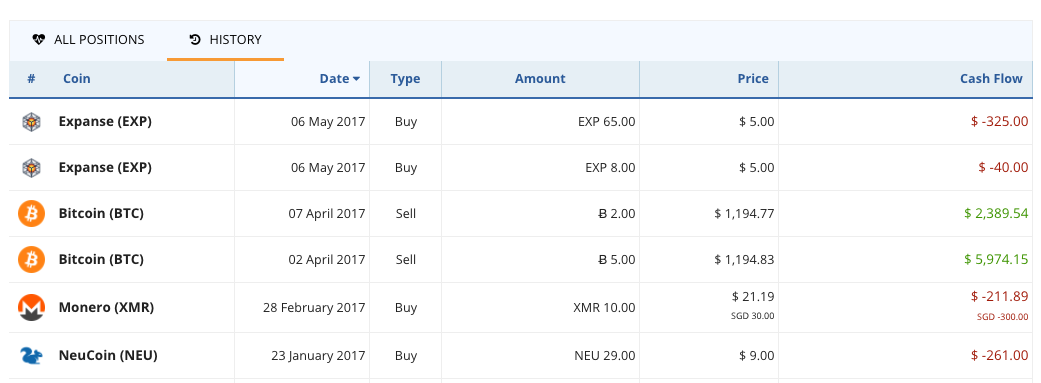Screen dimensions: 1041x383
Task: Click the SGD 30.00 price note
Action: pyautogui.click(x=753, y=316)
